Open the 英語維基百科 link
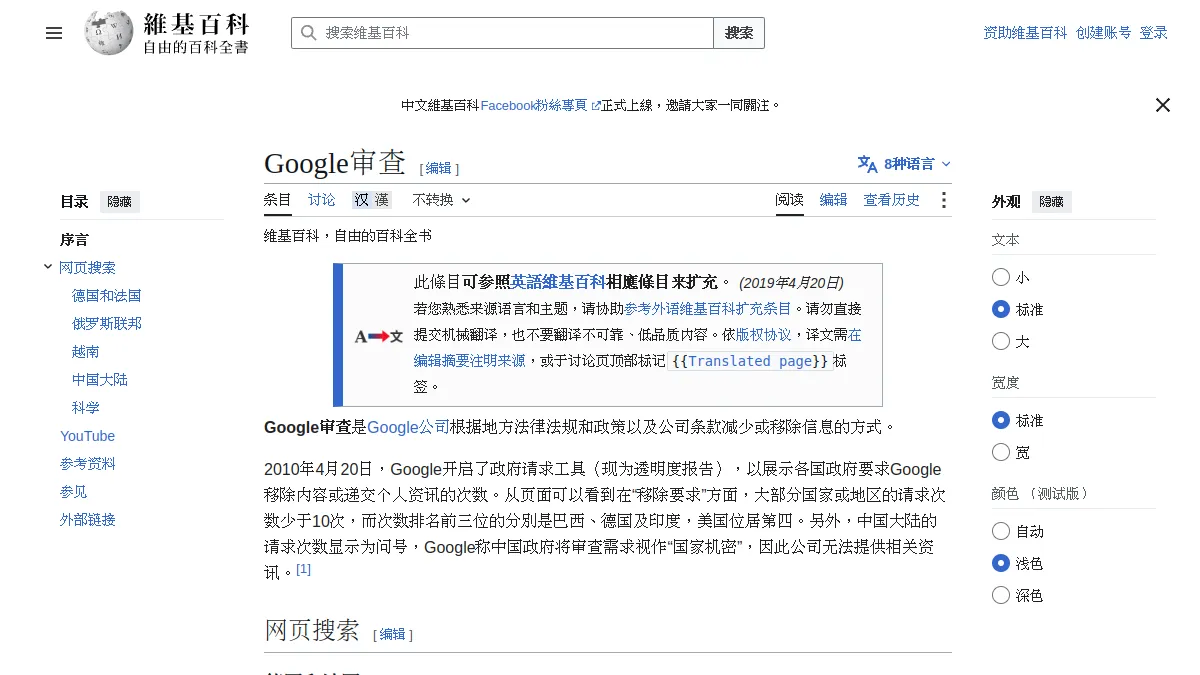Image resolution: width=1200 pixels, height=675 pixels. [558, 282]
